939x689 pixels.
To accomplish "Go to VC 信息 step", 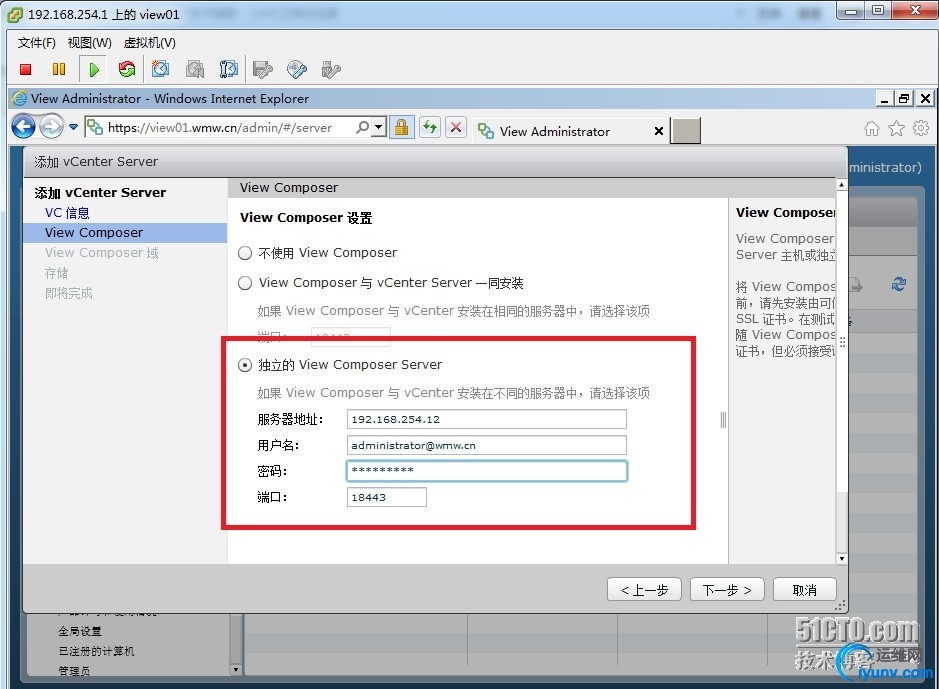I will (x=67, y=213).
